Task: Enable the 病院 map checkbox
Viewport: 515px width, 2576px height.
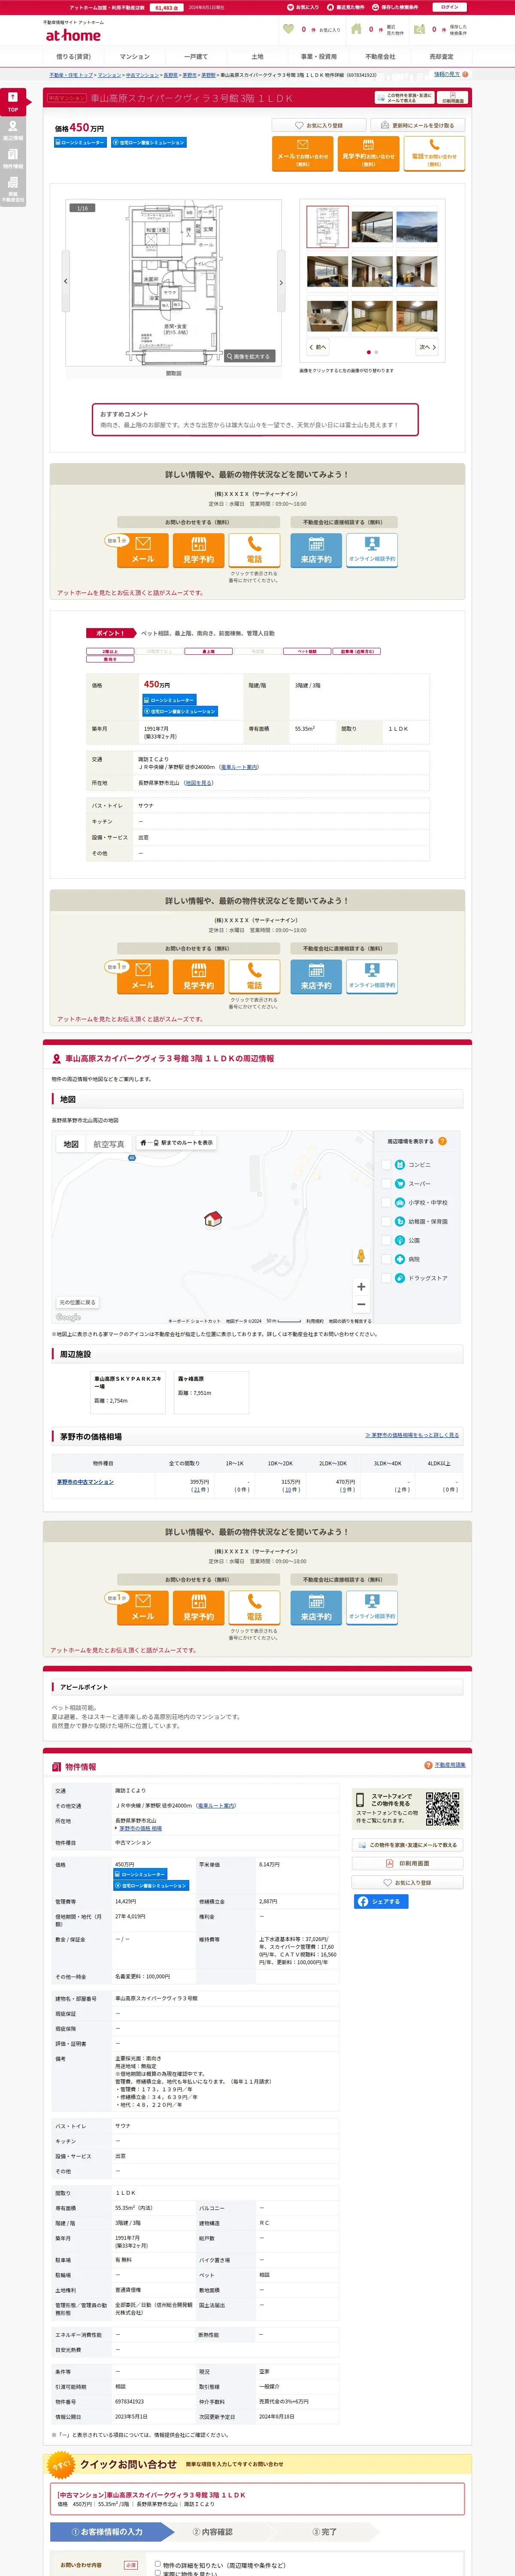Action: (x=386, y=1259)
